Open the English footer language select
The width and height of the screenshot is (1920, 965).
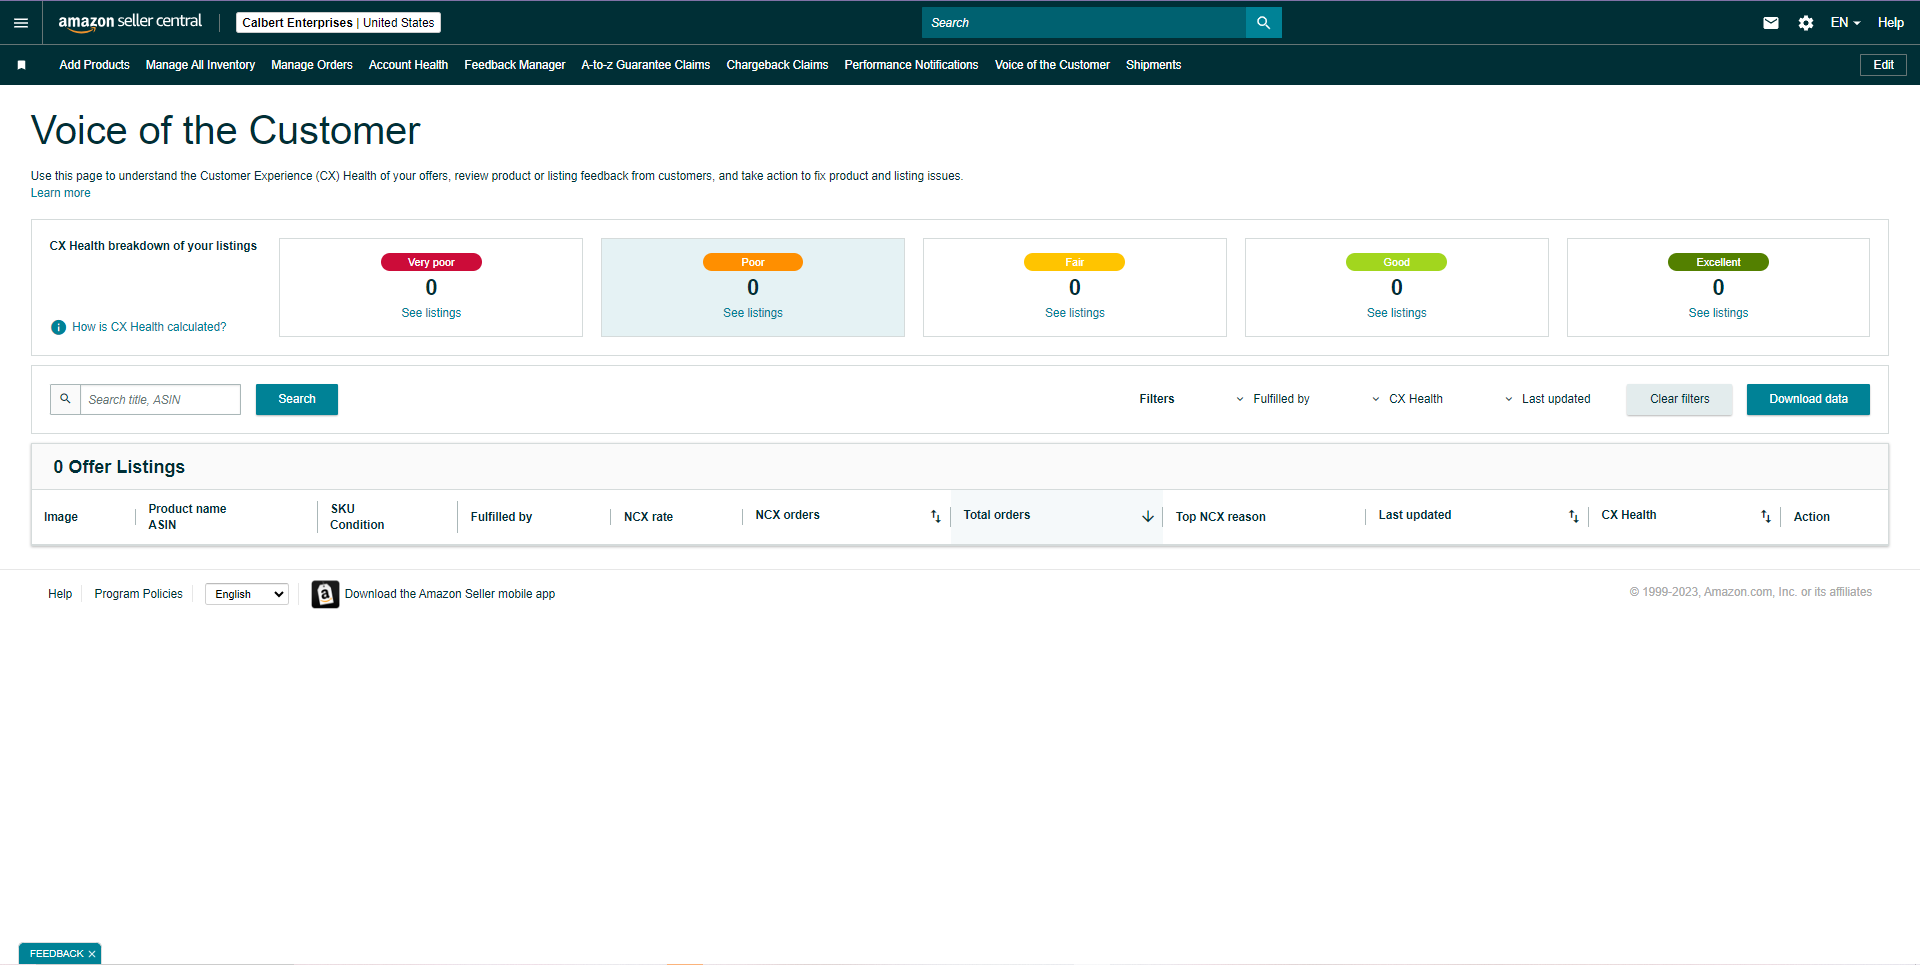[x=247, y=594]
